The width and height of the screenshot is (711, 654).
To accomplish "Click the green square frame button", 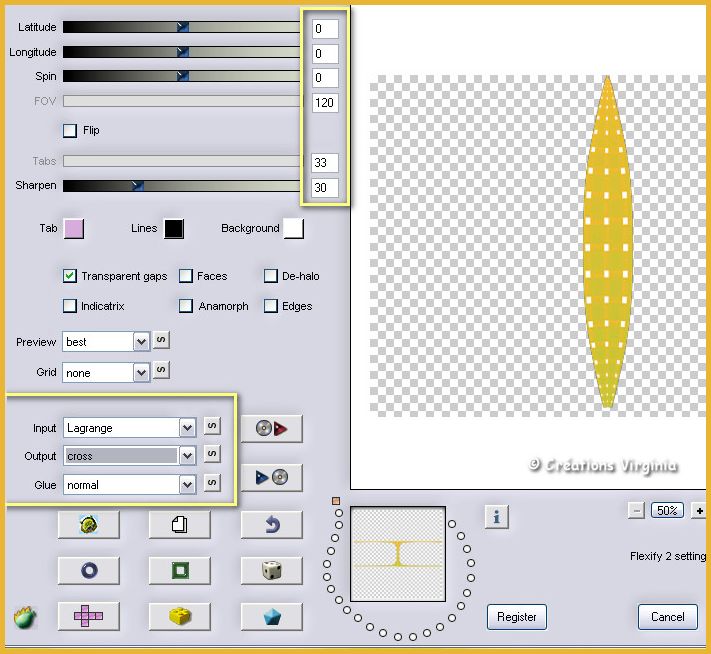I will click(x=179, y=570).
